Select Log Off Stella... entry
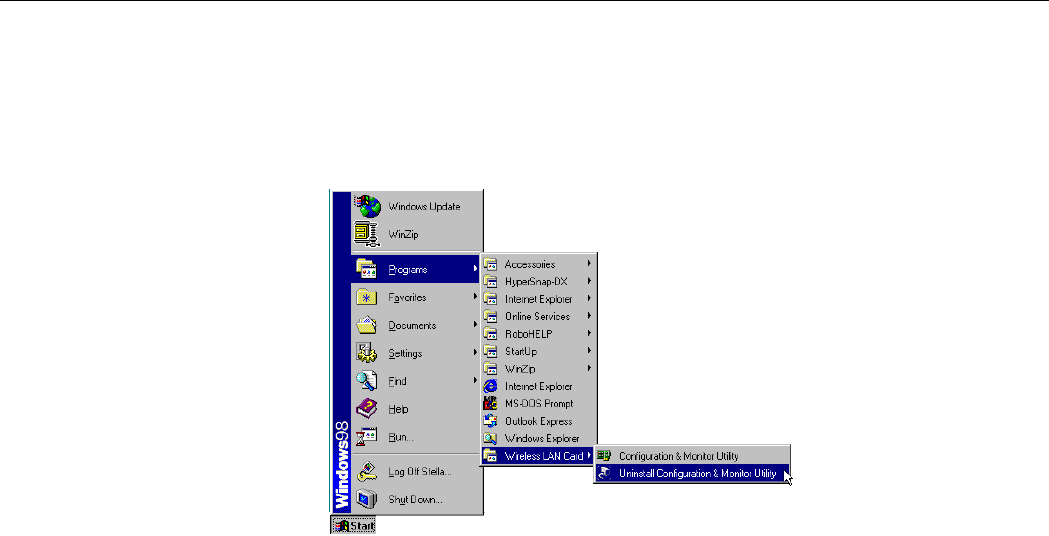The image size is (1049, 536). click(x=417, y=471)
